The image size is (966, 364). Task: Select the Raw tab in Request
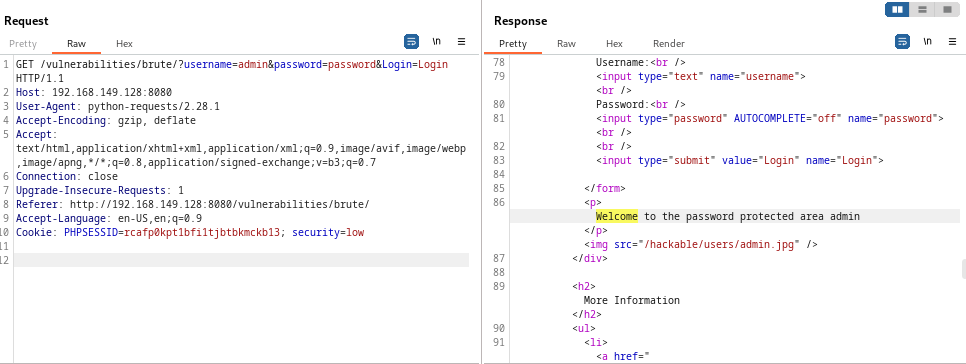(76, 44)
